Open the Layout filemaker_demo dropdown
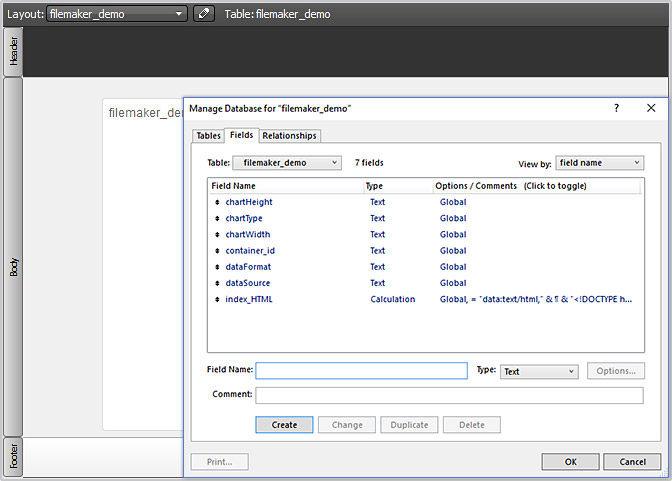Screen dimensions: 672x481 [117, 14]
